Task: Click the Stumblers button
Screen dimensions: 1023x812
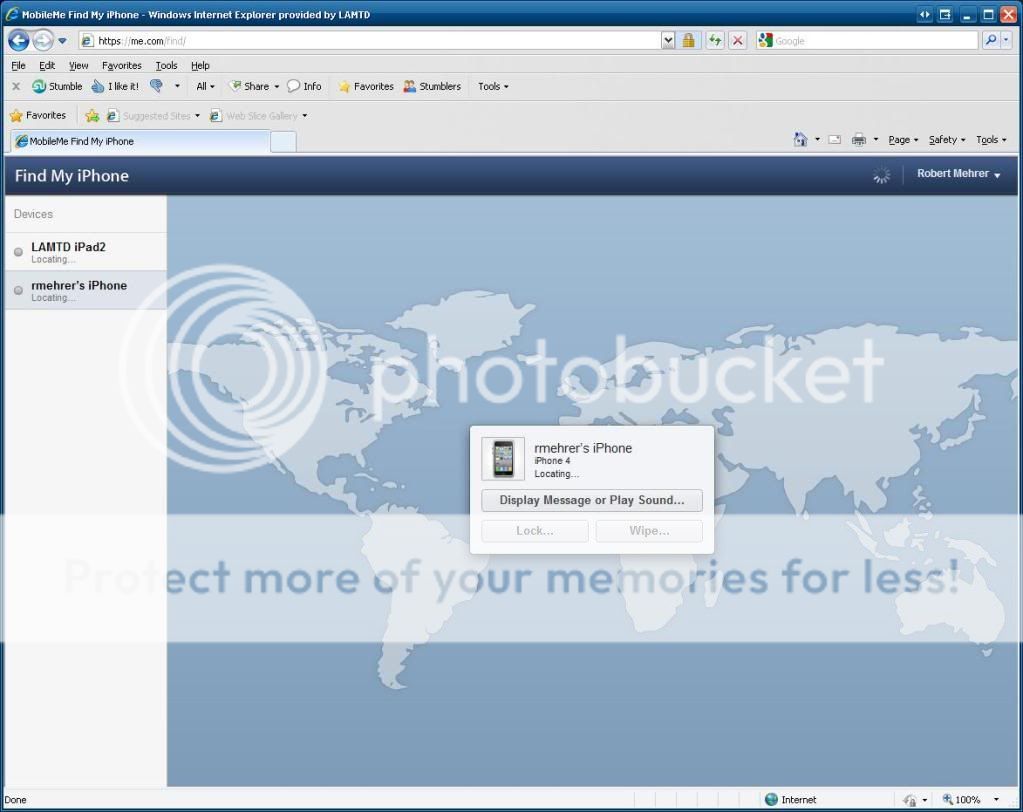Action: tap(433, 86)
